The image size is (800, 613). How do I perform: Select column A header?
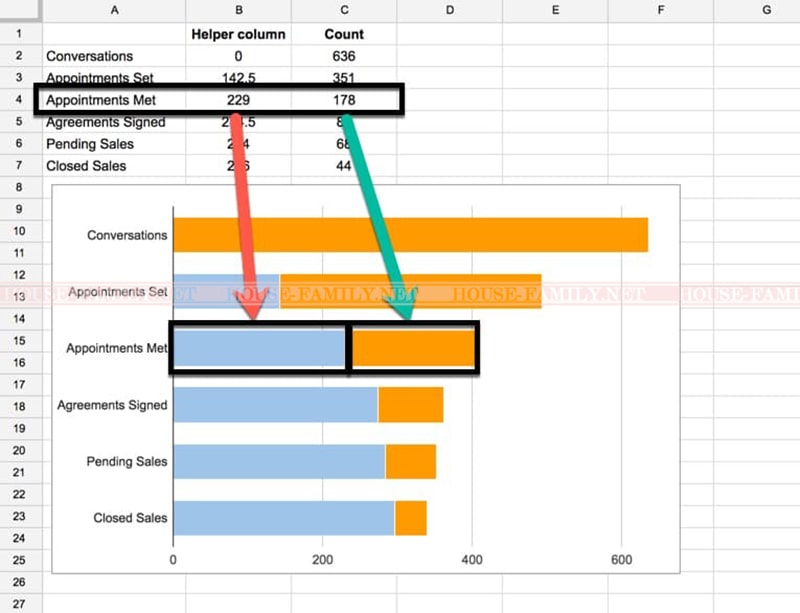114,11
